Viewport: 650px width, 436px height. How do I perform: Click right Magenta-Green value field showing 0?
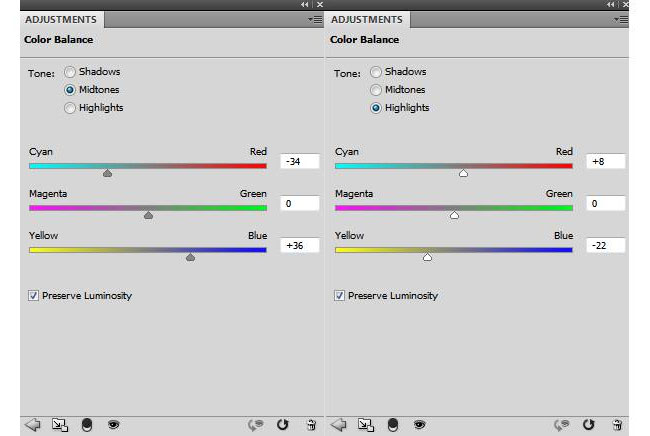[x=606, y=203]
